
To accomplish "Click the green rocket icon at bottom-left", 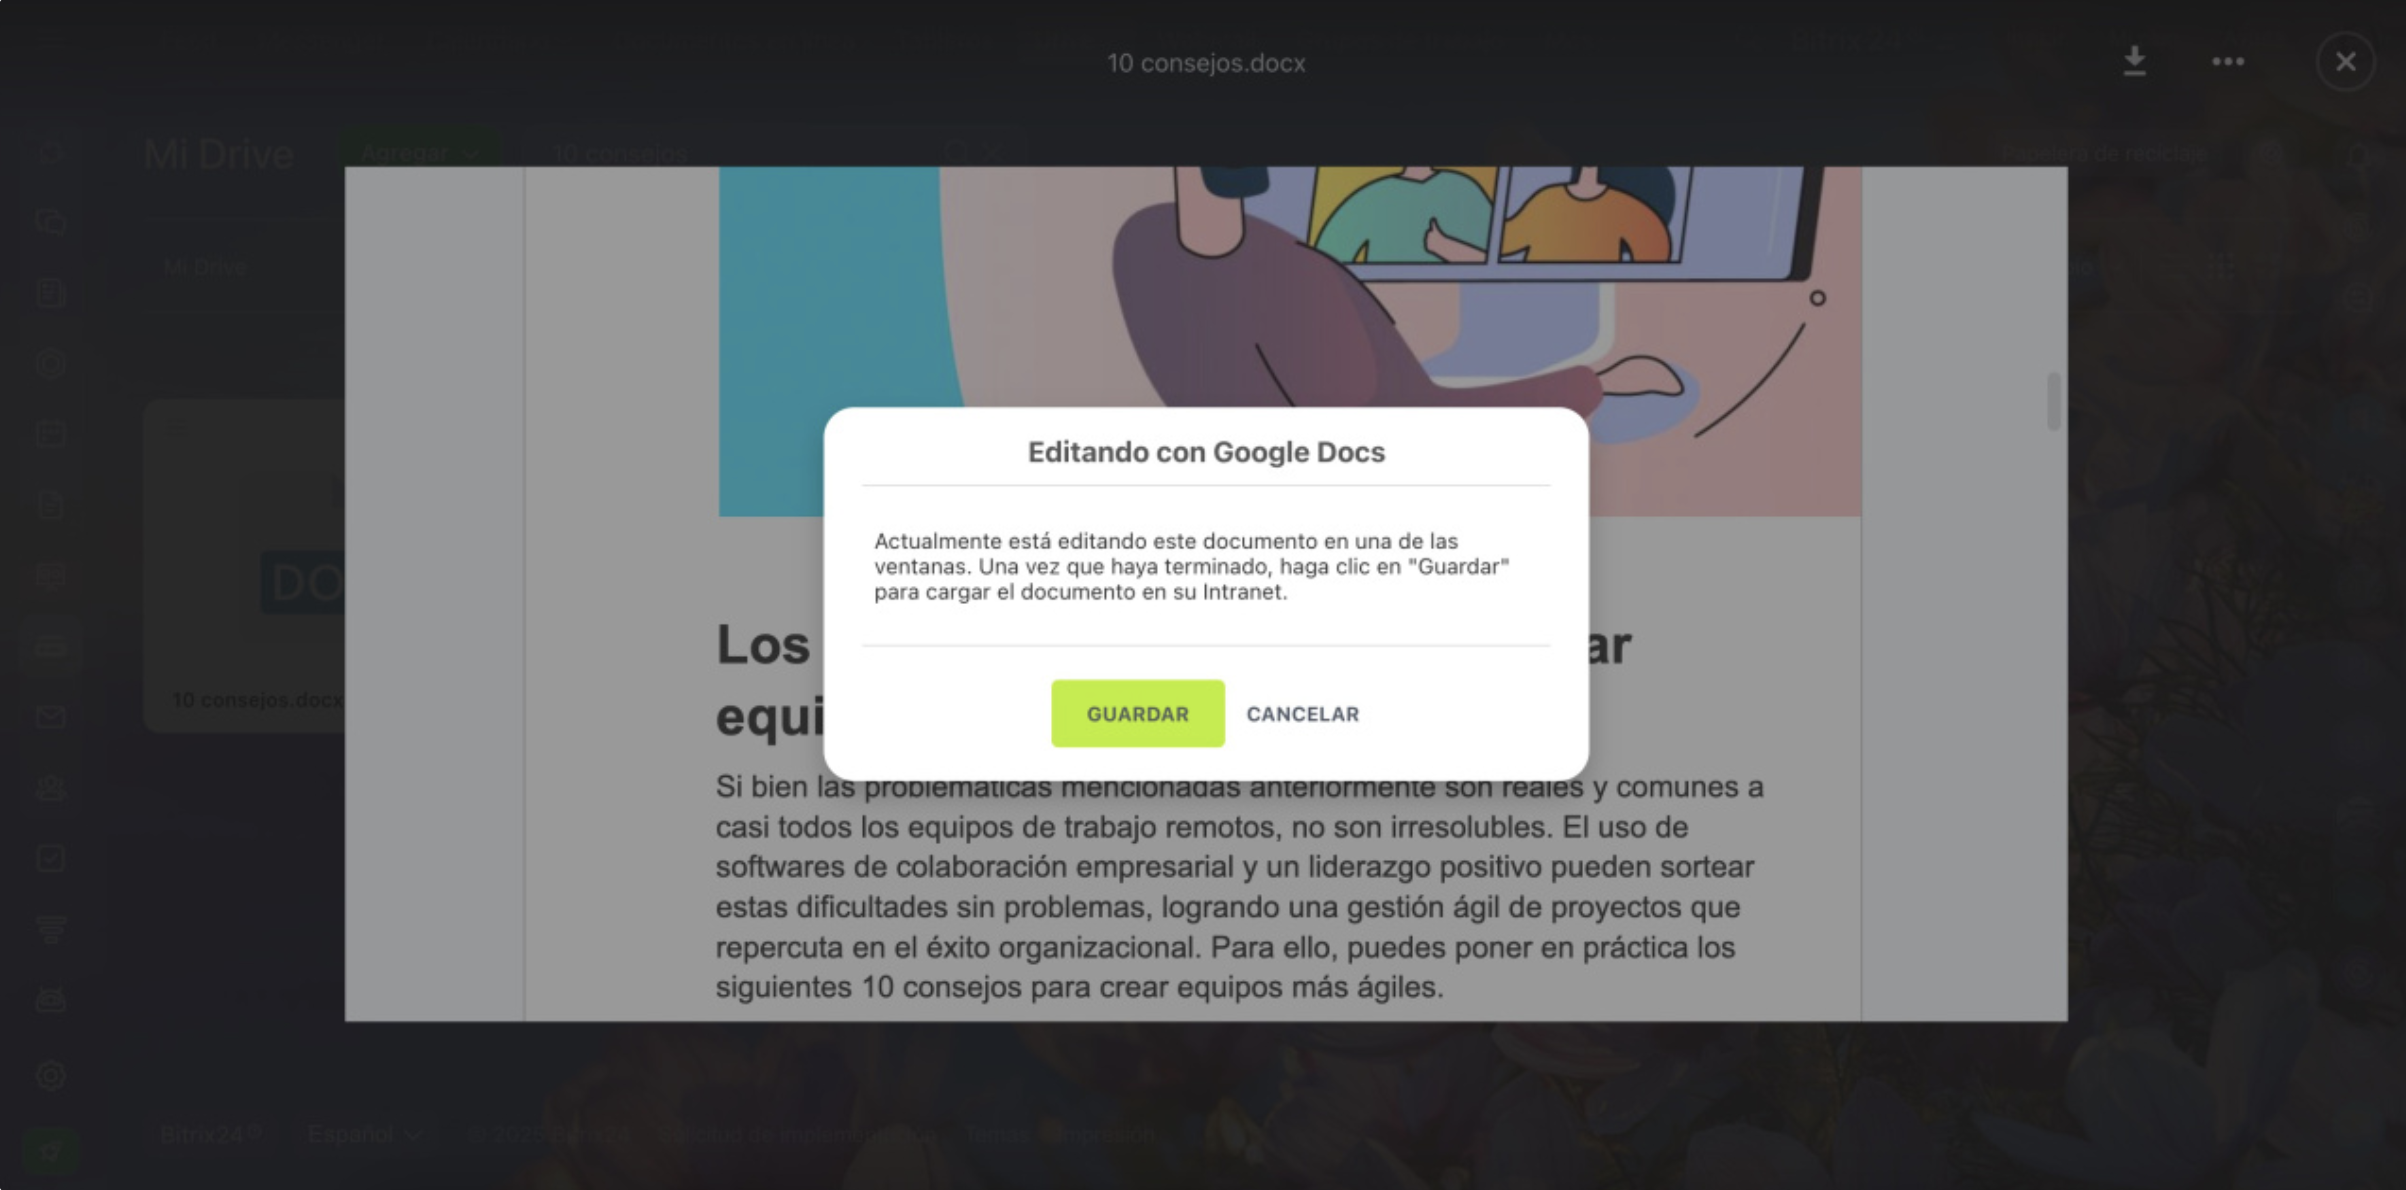I will 51,1151.
